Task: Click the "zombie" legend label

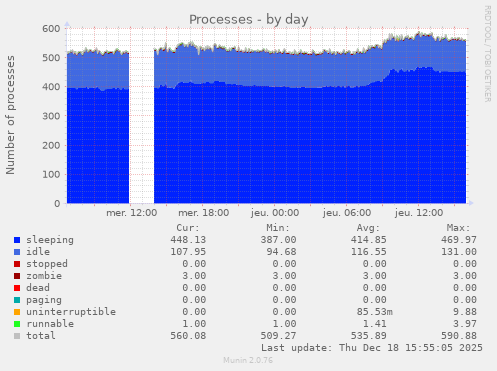Action: click(44, 276)
